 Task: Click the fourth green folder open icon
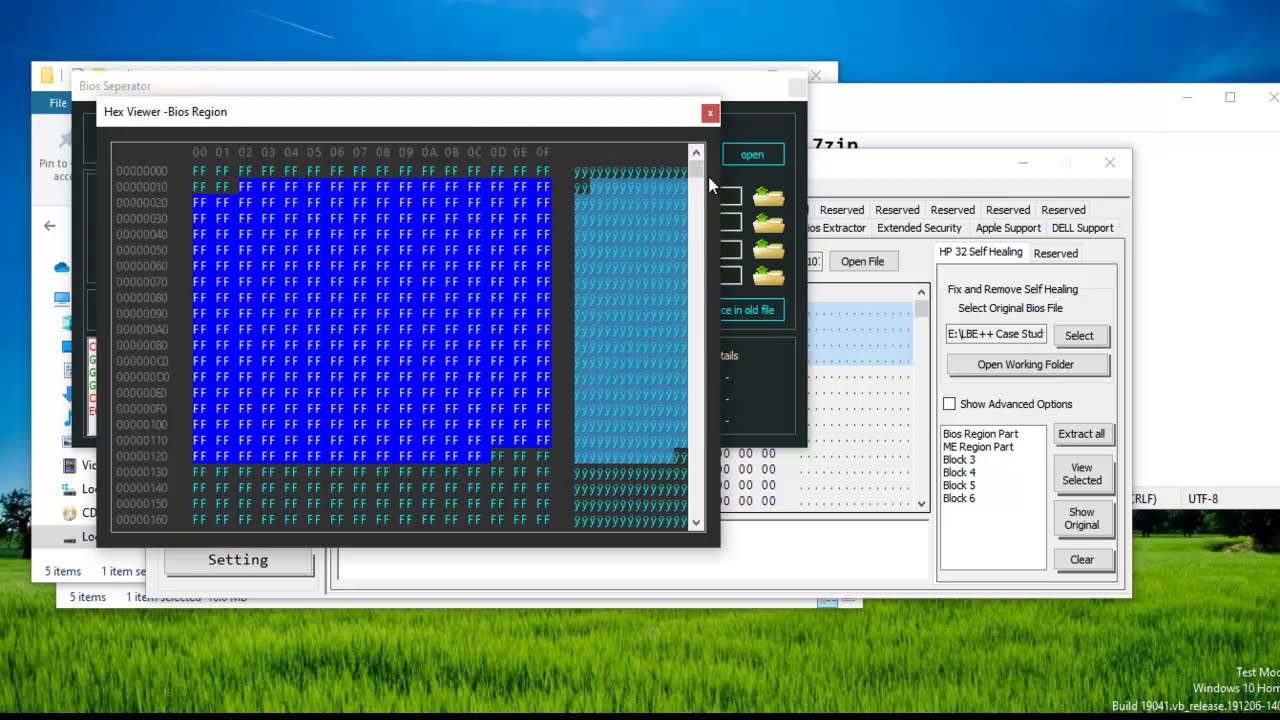[768, 275]
